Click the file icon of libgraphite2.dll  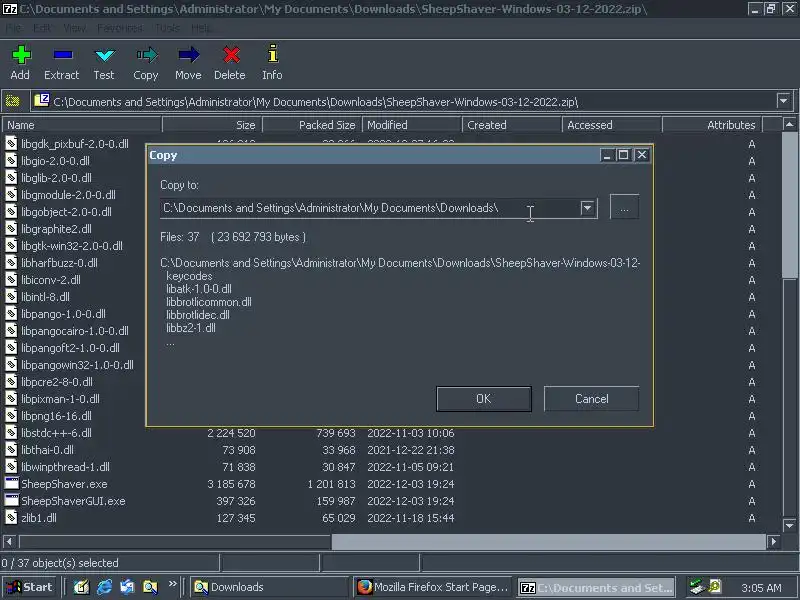(x=11, y=229)
